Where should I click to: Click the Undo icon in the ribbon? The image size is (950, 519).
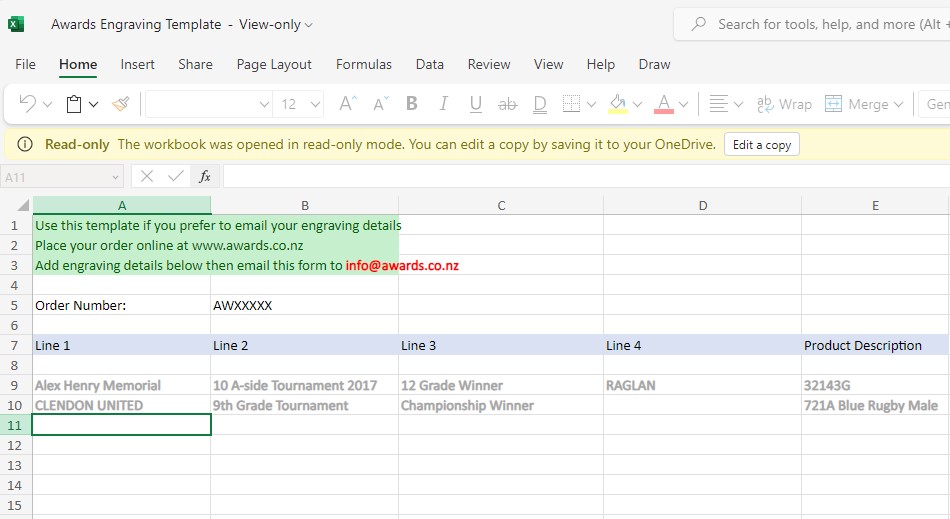click(27, 104)
